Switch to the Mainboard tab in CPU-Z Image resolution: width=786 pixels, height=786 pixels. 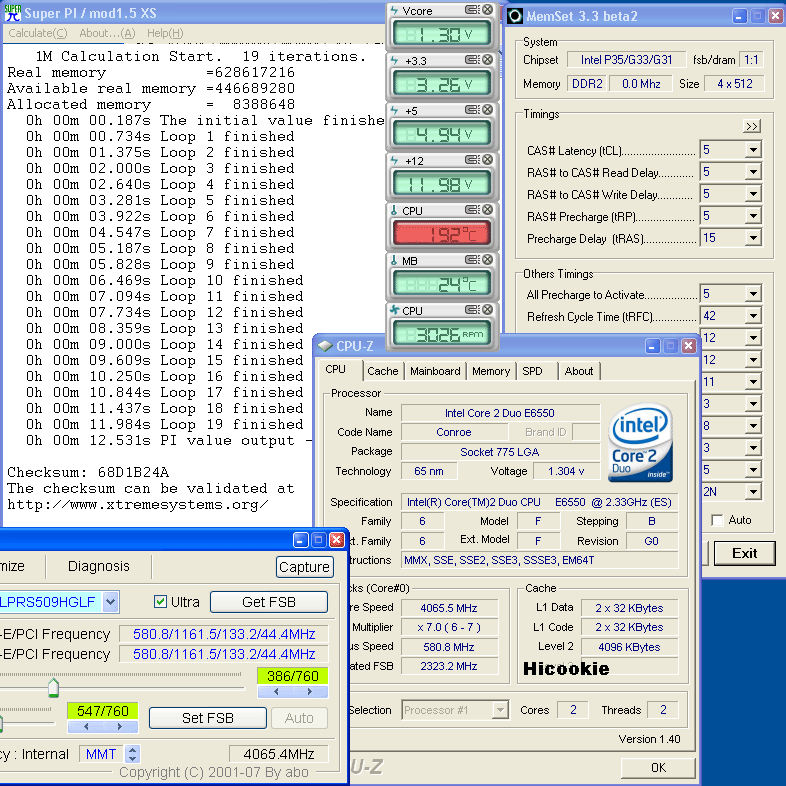click(435, 371)
